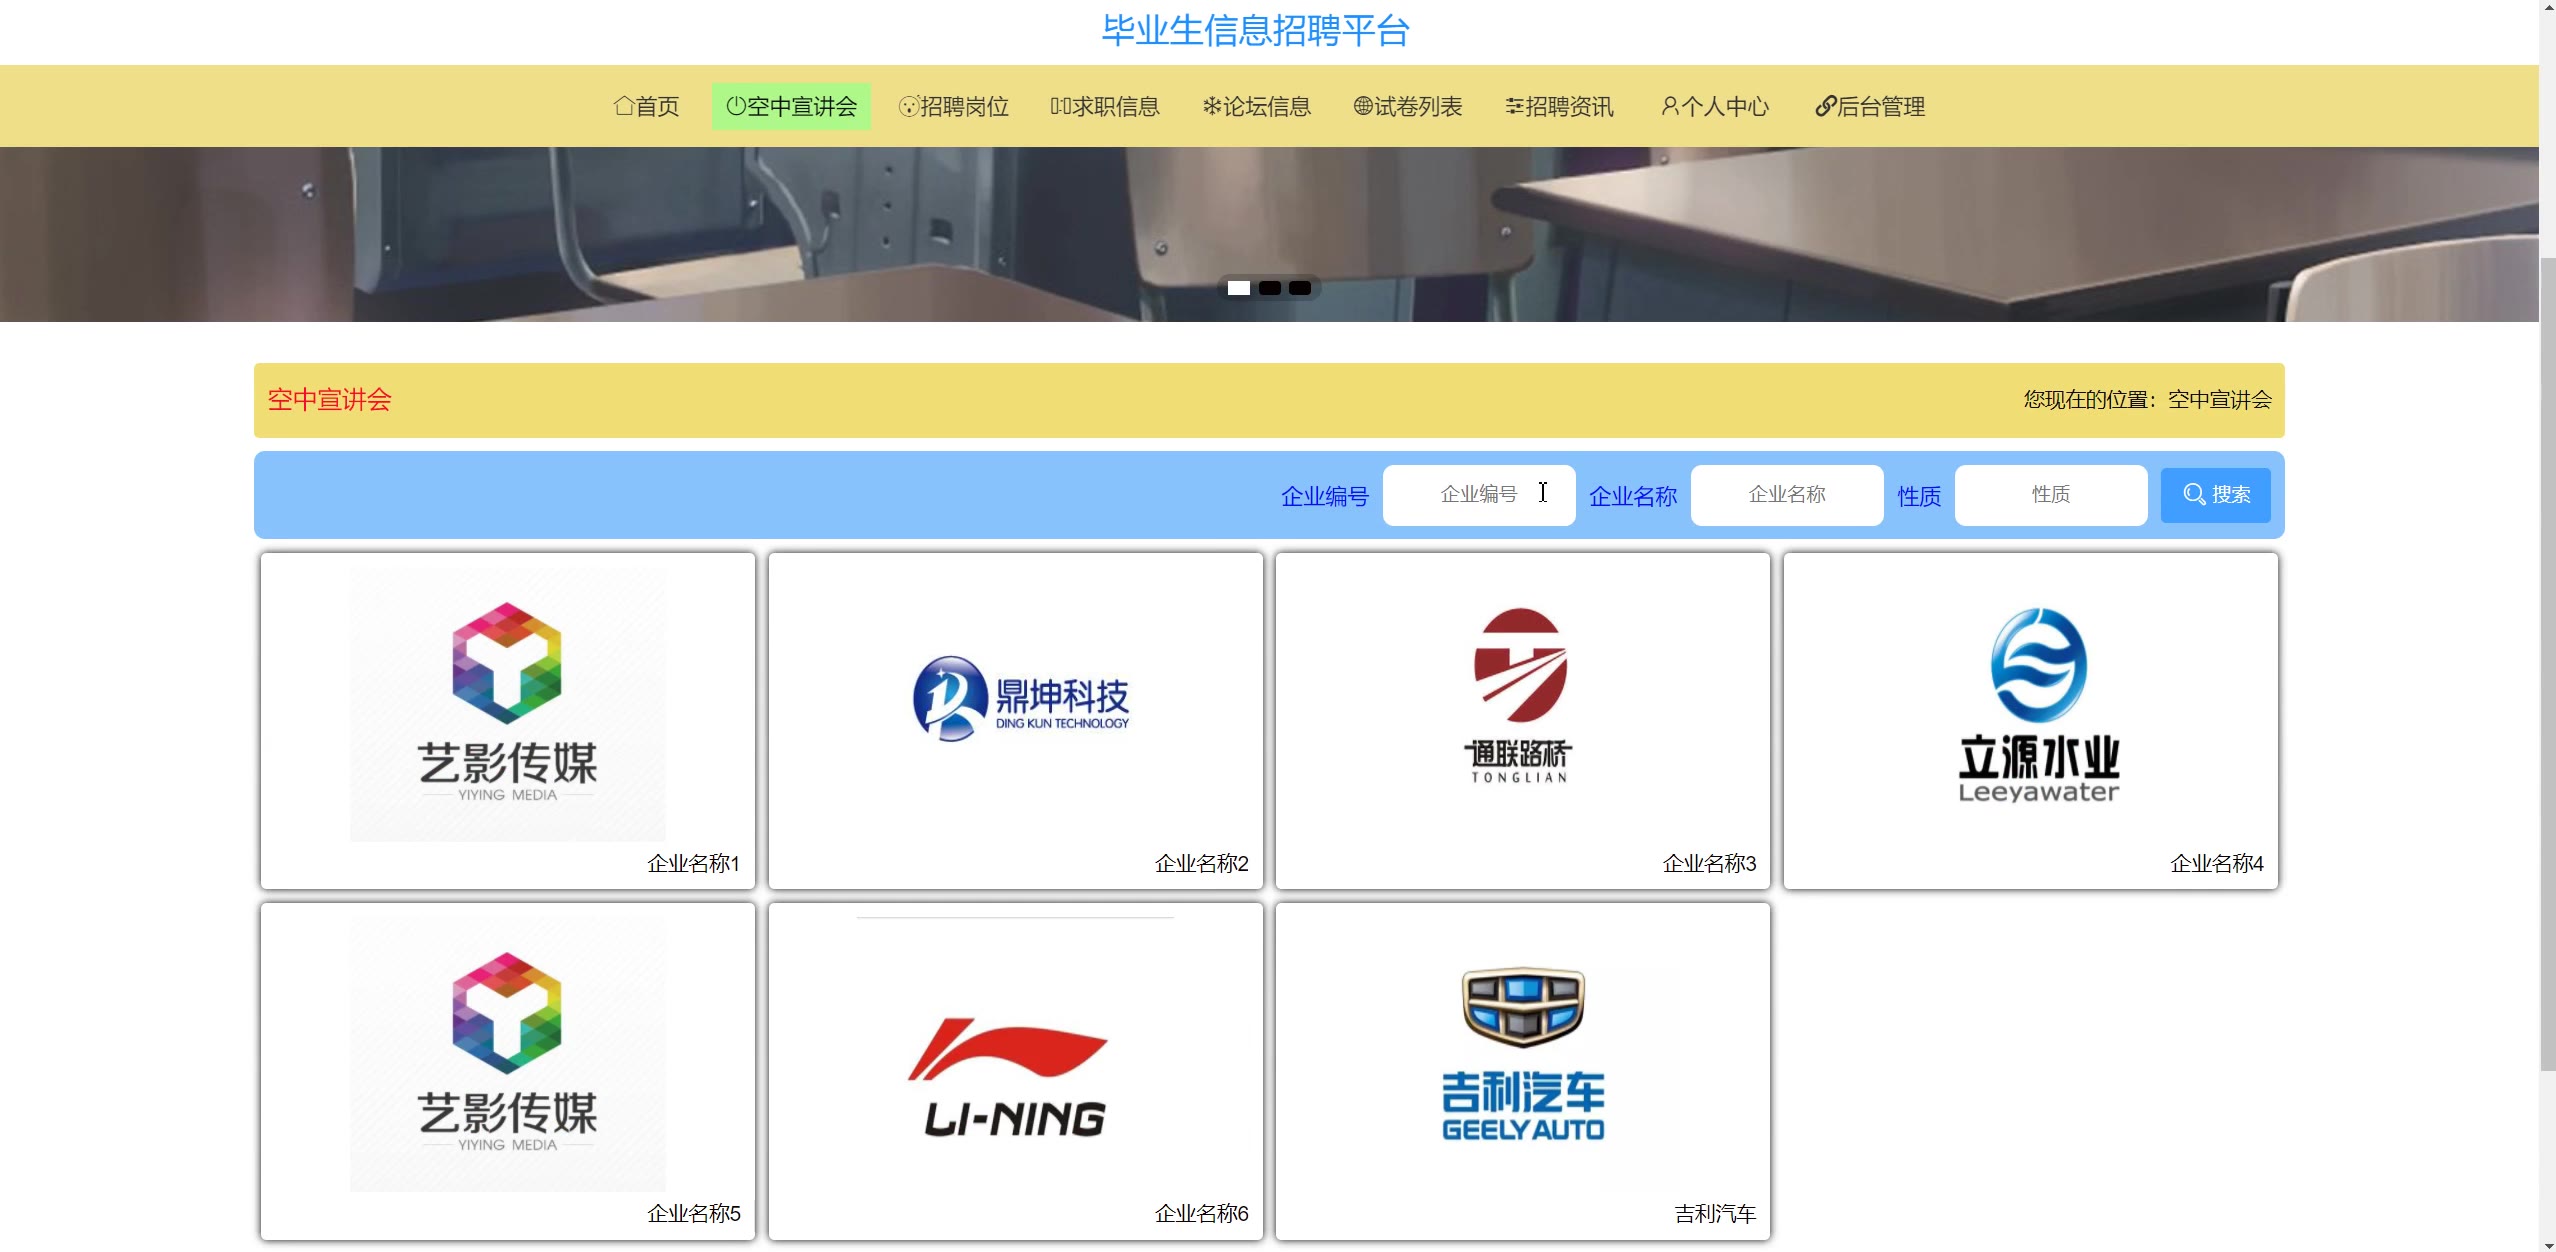Click the power icon beside 空中宣讲会
Viewport: 2556px width, 1252px height.
click(x=736, y=105)
